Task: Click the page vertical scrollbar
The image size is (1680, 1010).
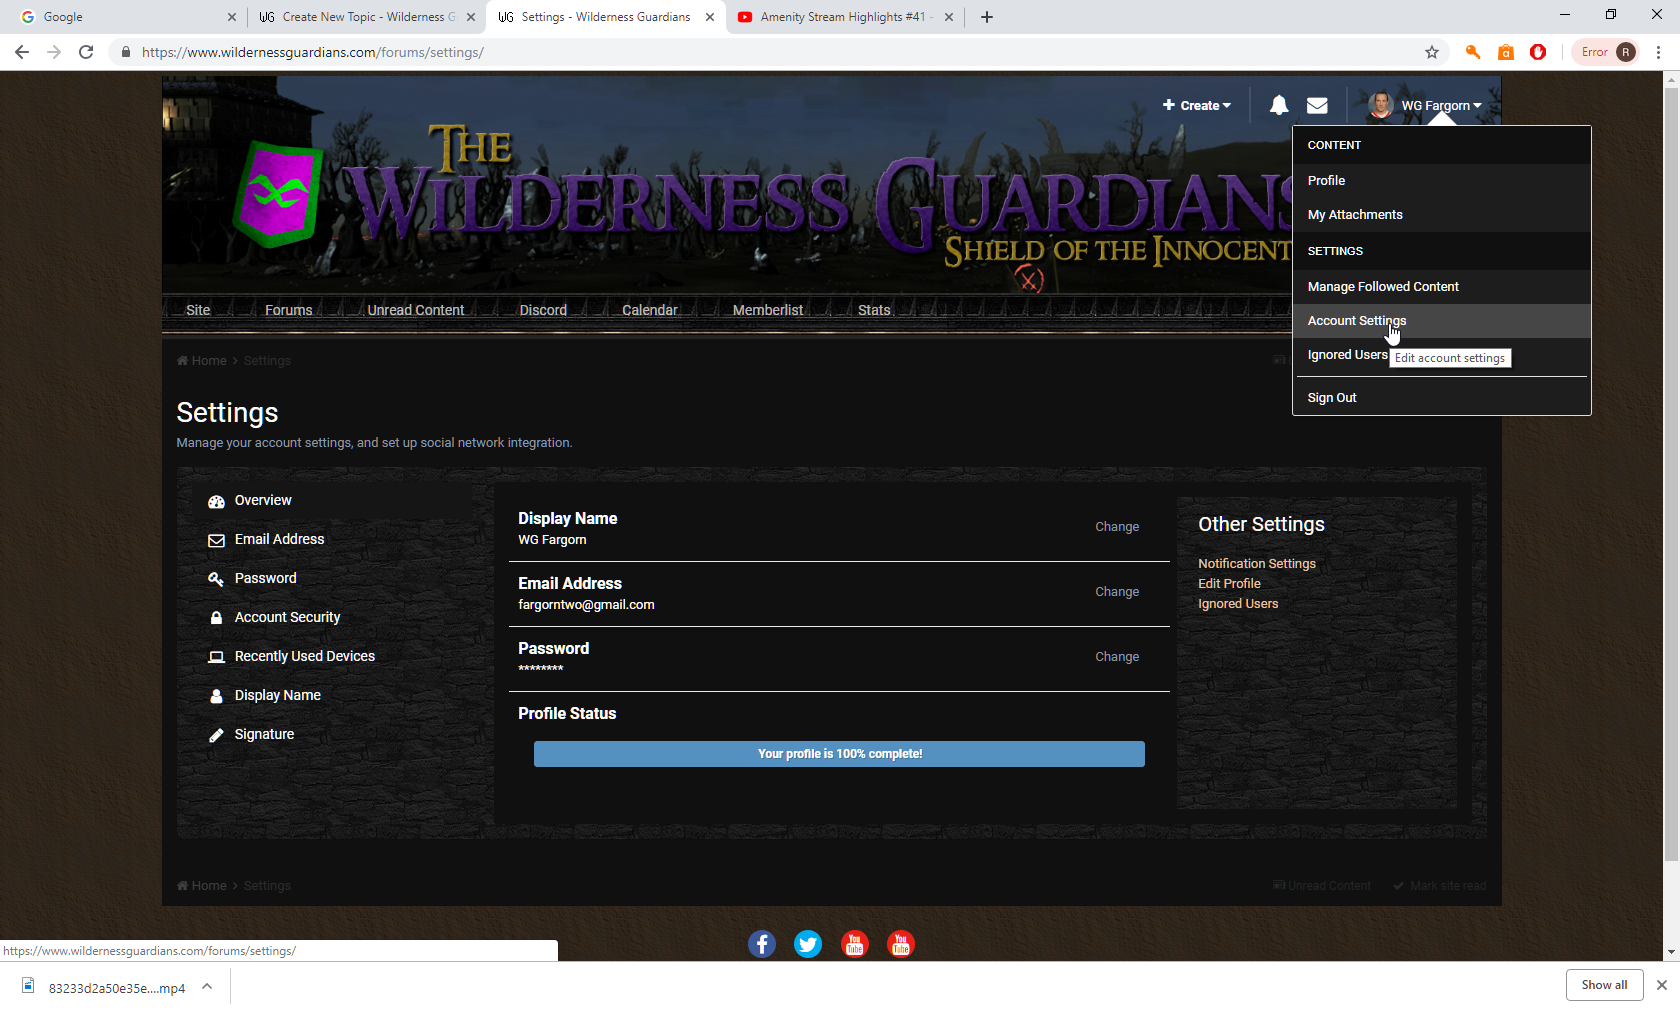Action: pos(1671,475)
